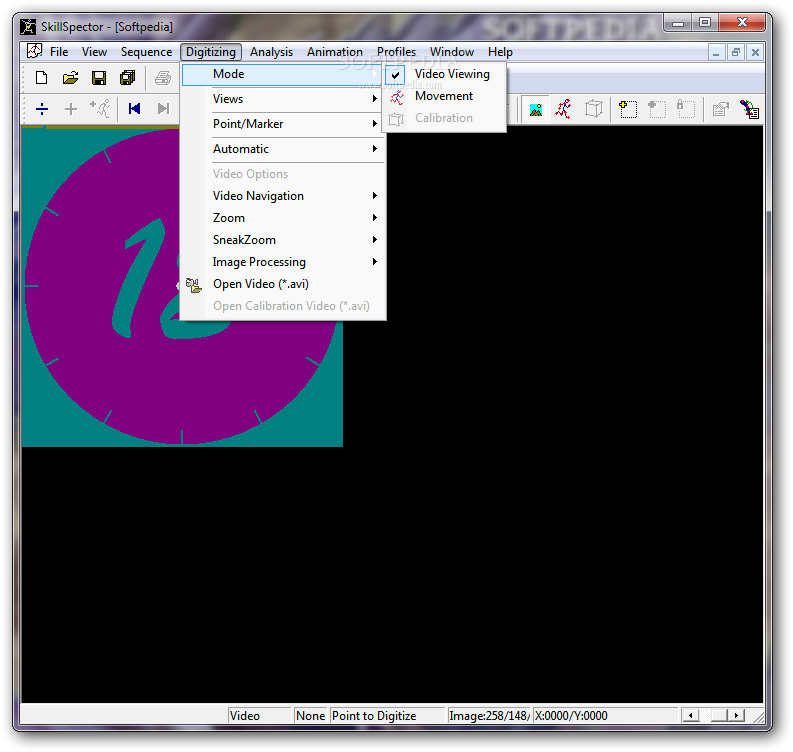
Task: Click the Open Video folder icon in menu
Action: click(193, 285)
